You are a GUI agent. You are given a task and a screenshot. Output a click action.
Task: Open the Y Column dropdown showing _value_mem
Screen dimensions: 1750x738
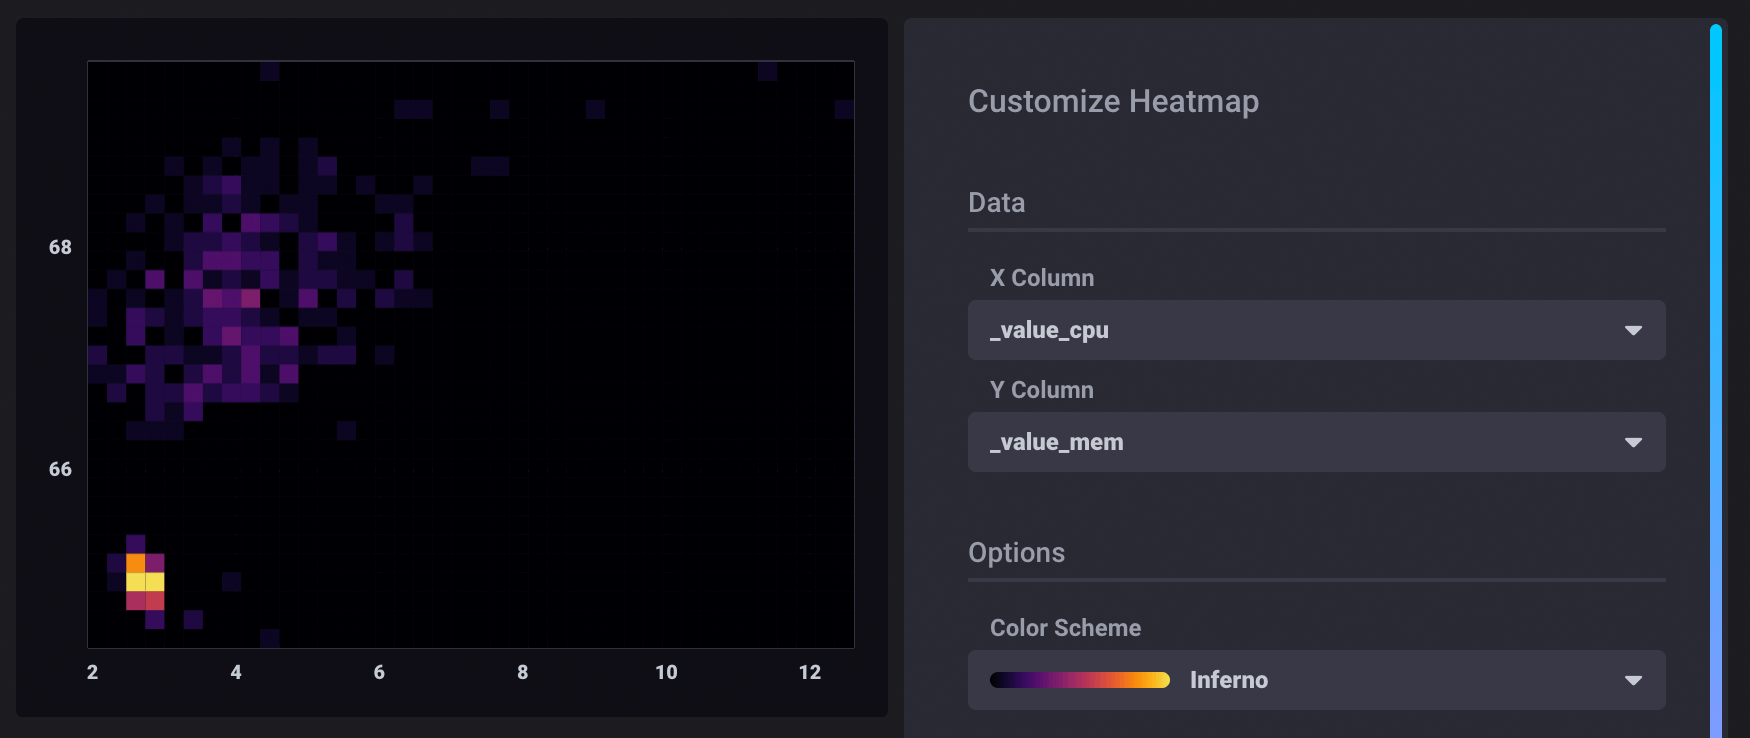(1300, 442)
